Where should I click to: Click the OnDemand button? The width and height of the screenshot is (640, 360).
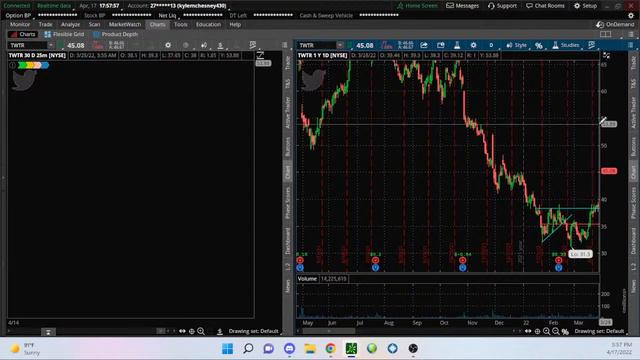615,24
